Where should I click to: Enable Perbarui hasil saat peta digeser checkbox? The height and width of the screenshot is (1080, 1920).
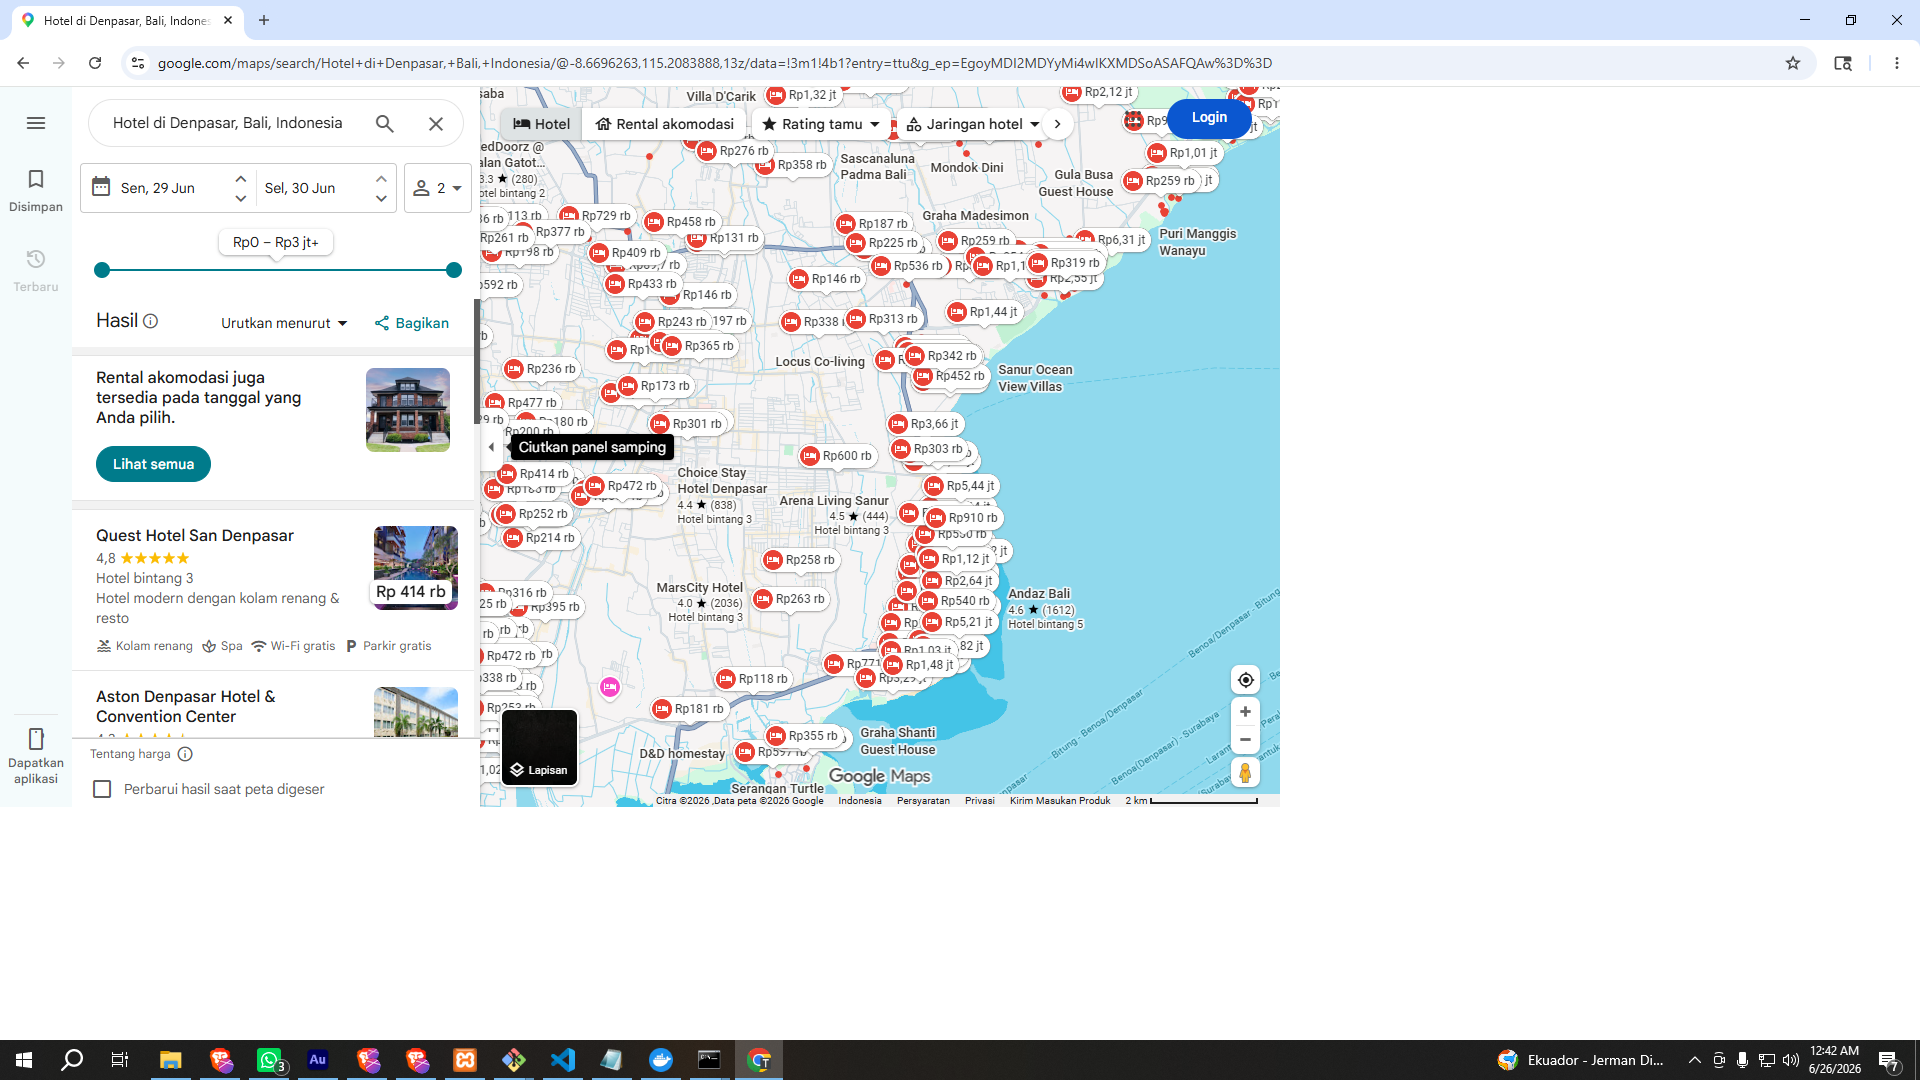[102, 789]
